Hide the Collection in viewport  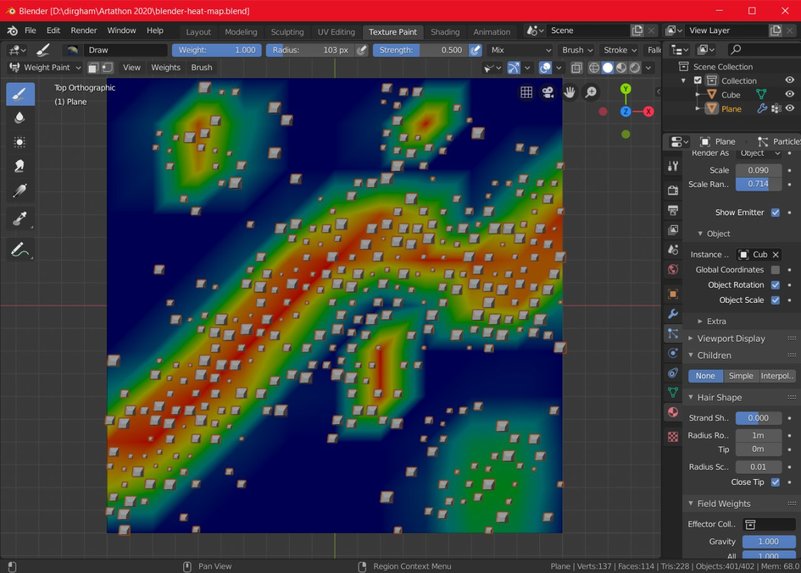point(789,80)
